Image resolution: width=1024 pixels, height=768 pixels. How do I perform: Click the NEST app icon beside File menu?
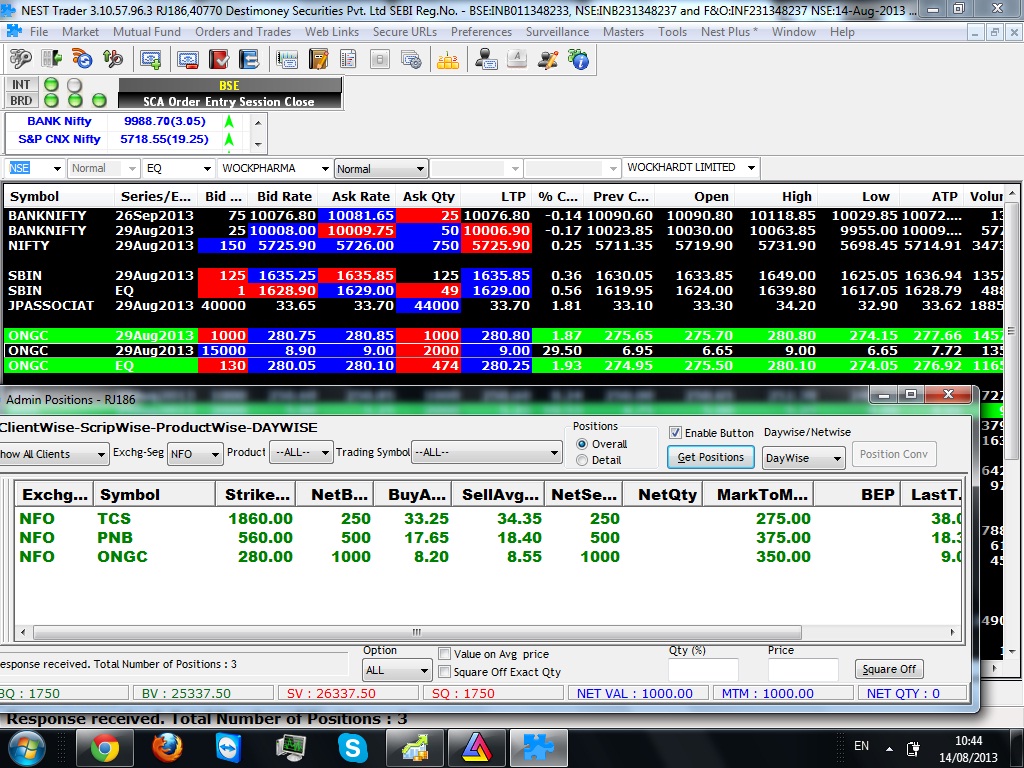coord(14,31)
